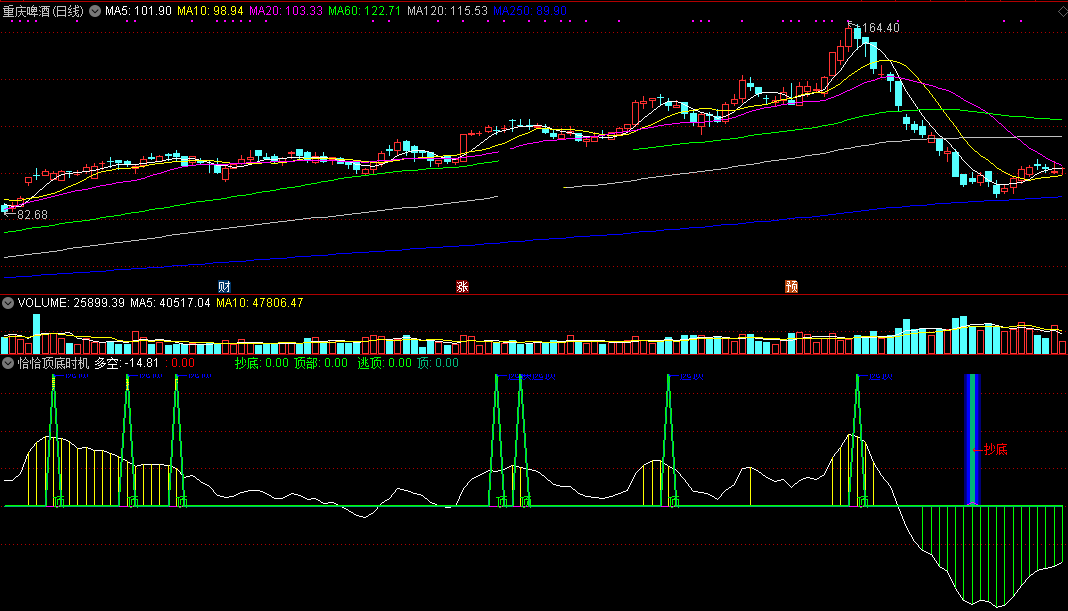Click the volume MA10: 47806.47 value
Screen dimensions: 1068x611
[260, 303]
